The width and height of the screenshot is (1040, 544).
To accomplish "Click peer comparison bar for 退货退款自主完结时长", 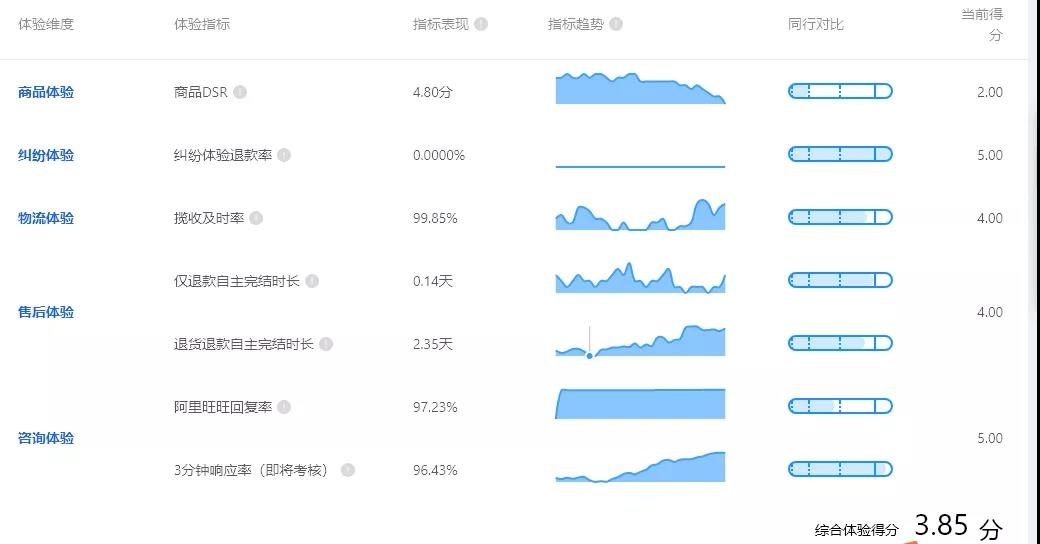I will [840, 344].
